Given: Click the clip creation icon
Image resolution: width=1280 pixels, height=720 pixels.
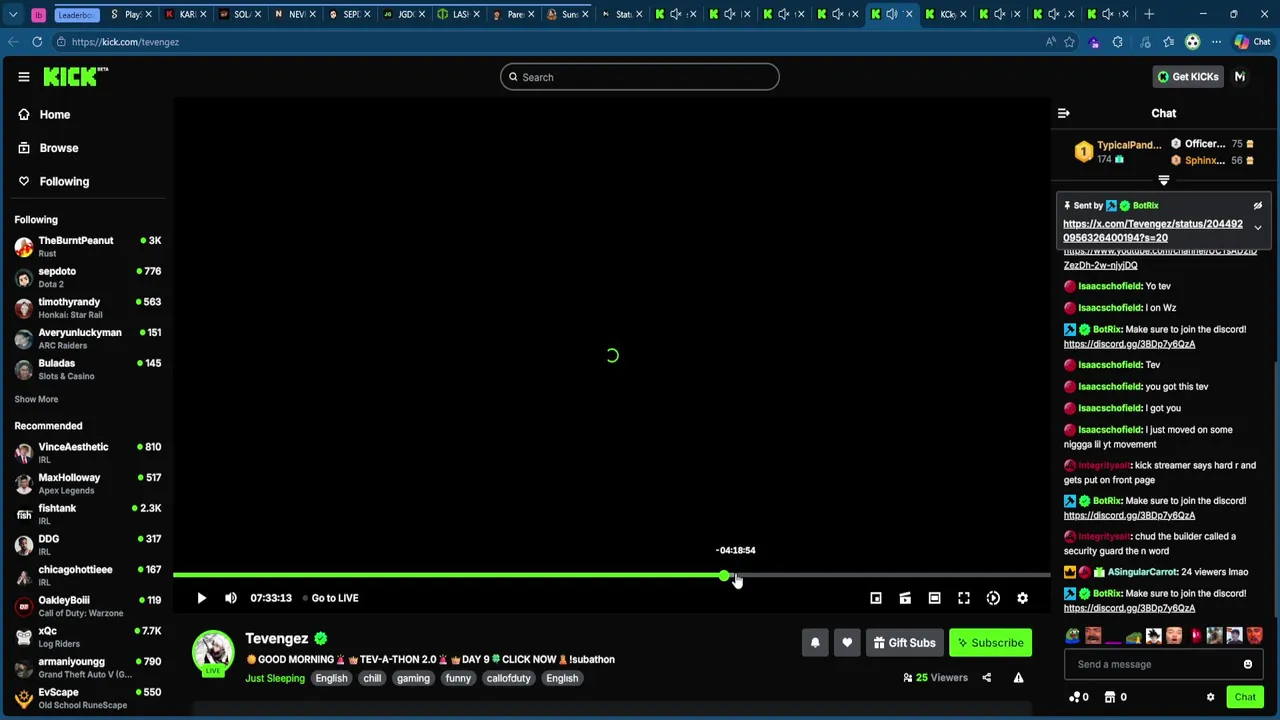Looking at the screenshot, I should pyautogui.click(x=905, y=598).
